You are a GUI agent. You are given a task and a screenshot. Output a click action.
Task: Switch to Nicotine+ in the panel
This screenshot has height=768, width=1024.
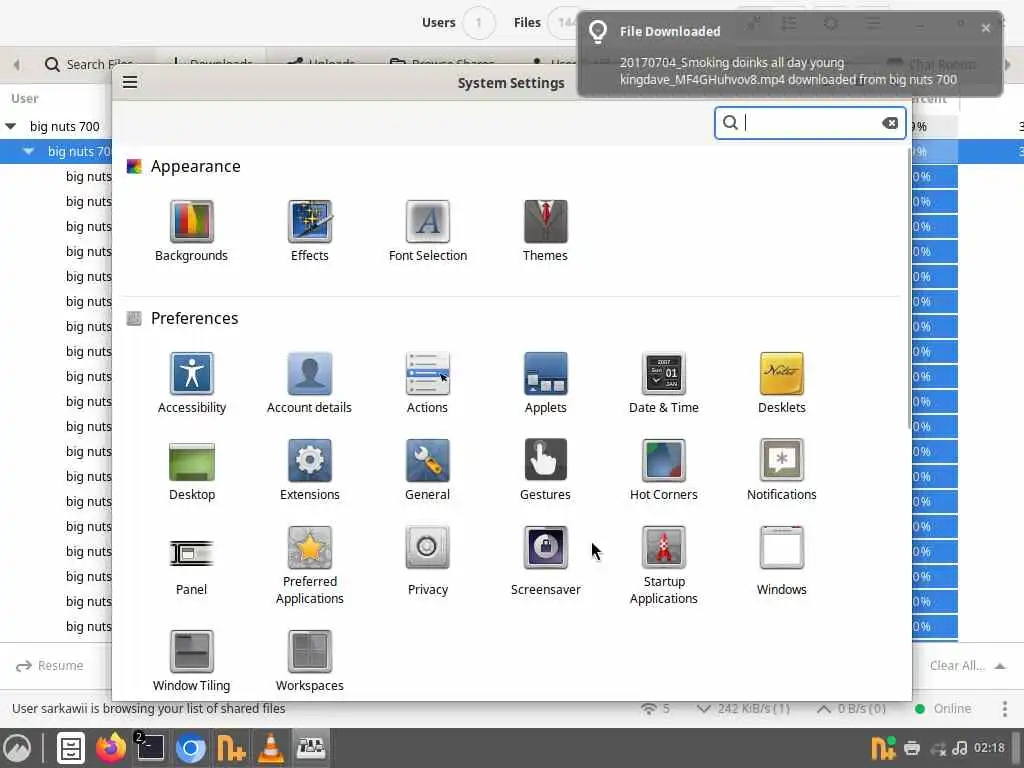[231, 748]
